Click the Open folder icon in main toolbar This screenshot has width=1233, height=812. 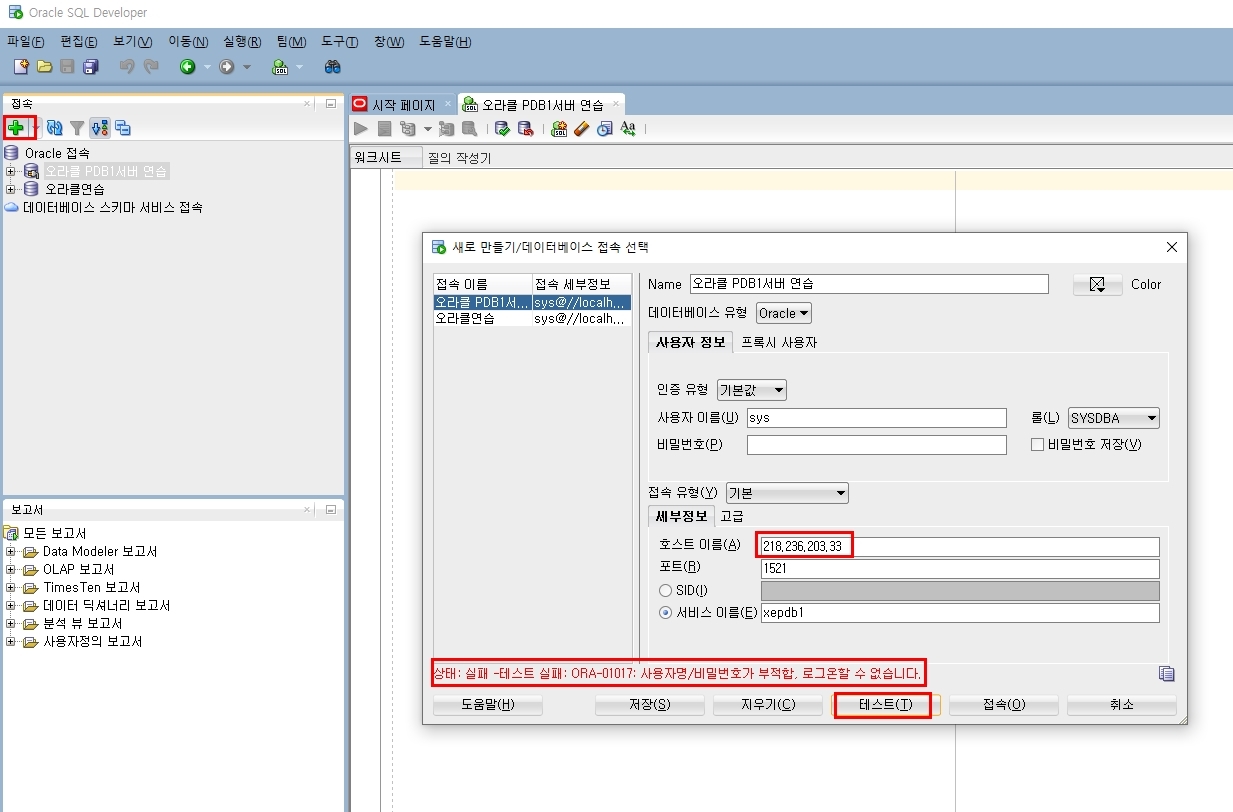pos(44,67)
